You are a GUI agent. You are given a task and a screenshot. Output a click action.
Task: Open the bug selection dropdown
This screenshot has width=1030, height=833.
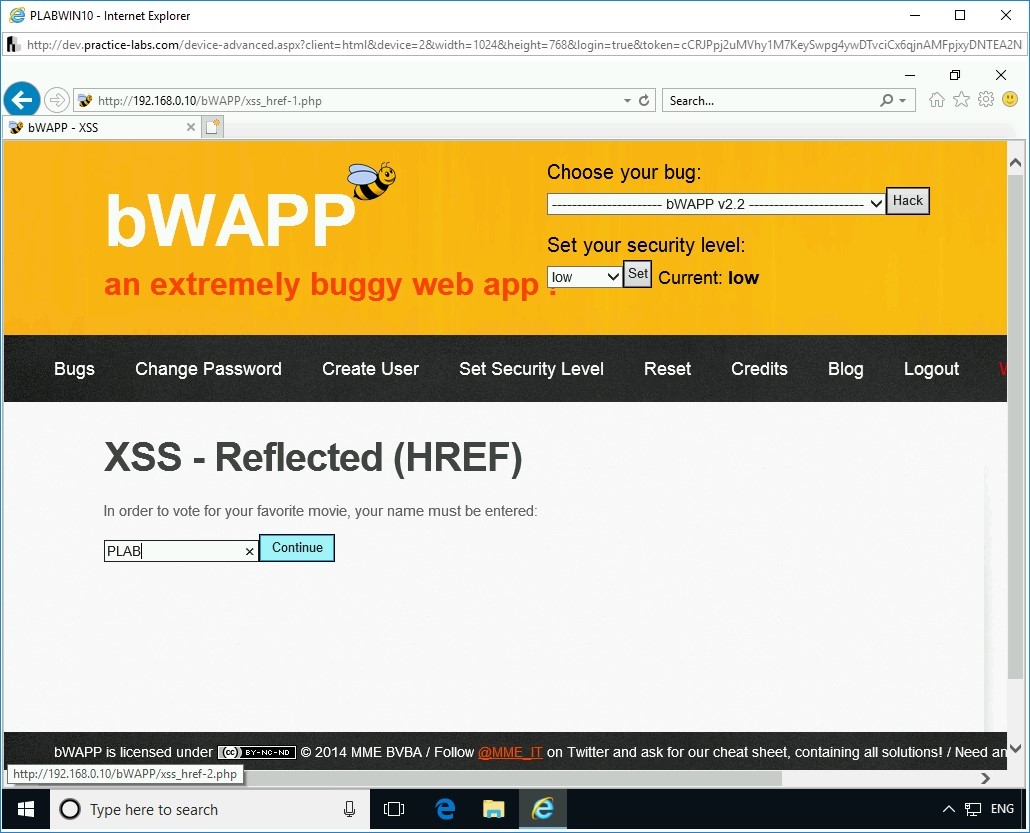point(715,204)
